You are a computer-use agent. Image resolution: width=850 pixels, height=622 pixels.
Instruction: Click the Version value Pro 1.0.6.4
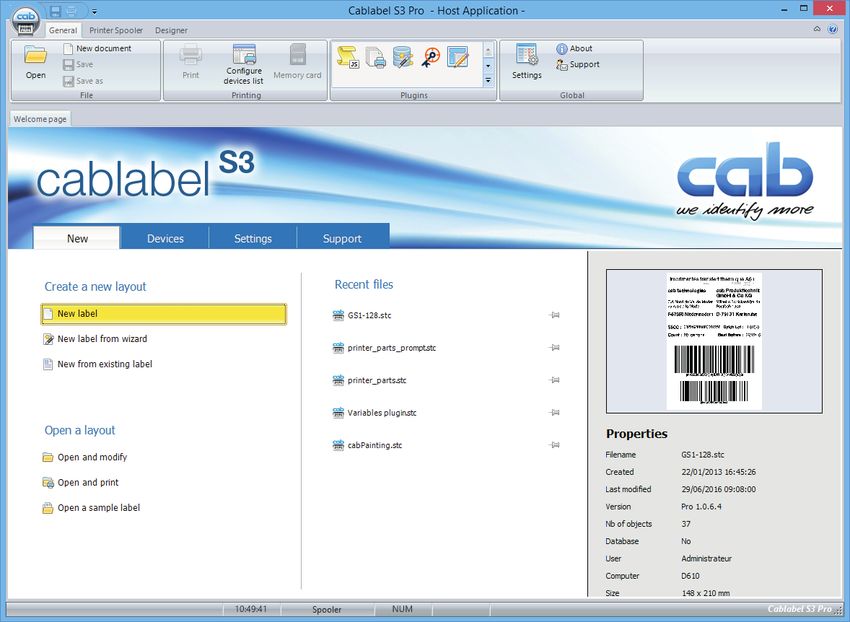701,506
